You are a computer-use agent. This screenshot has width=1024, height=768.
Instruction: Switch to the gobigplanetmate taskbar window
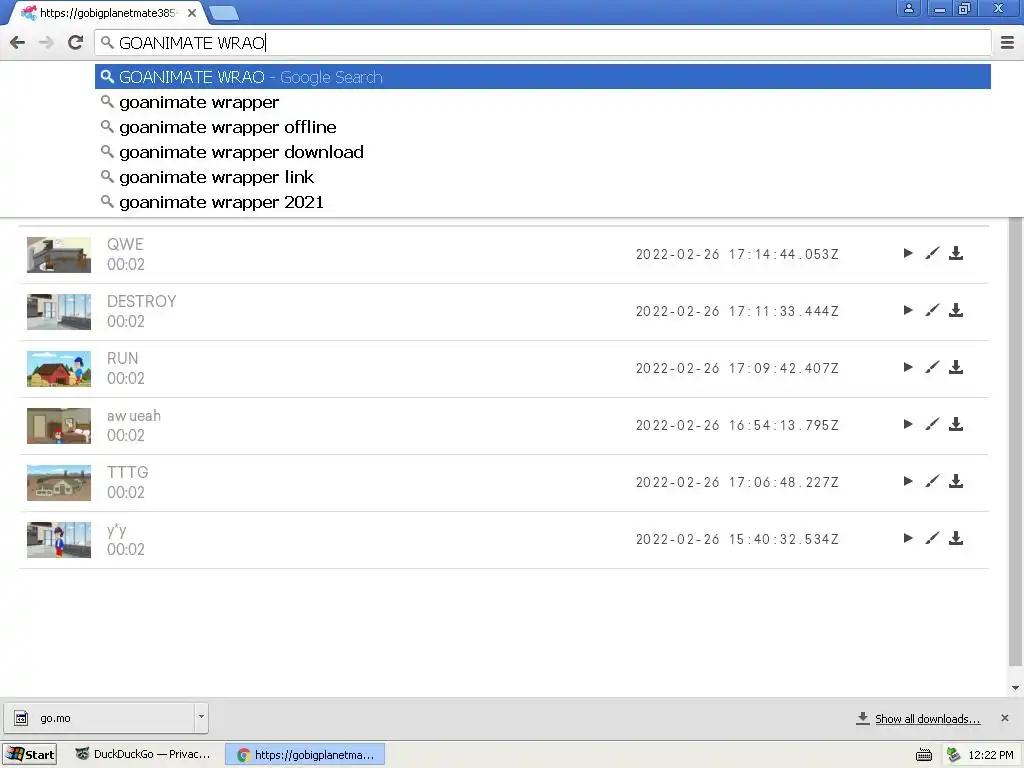(305, 754)
